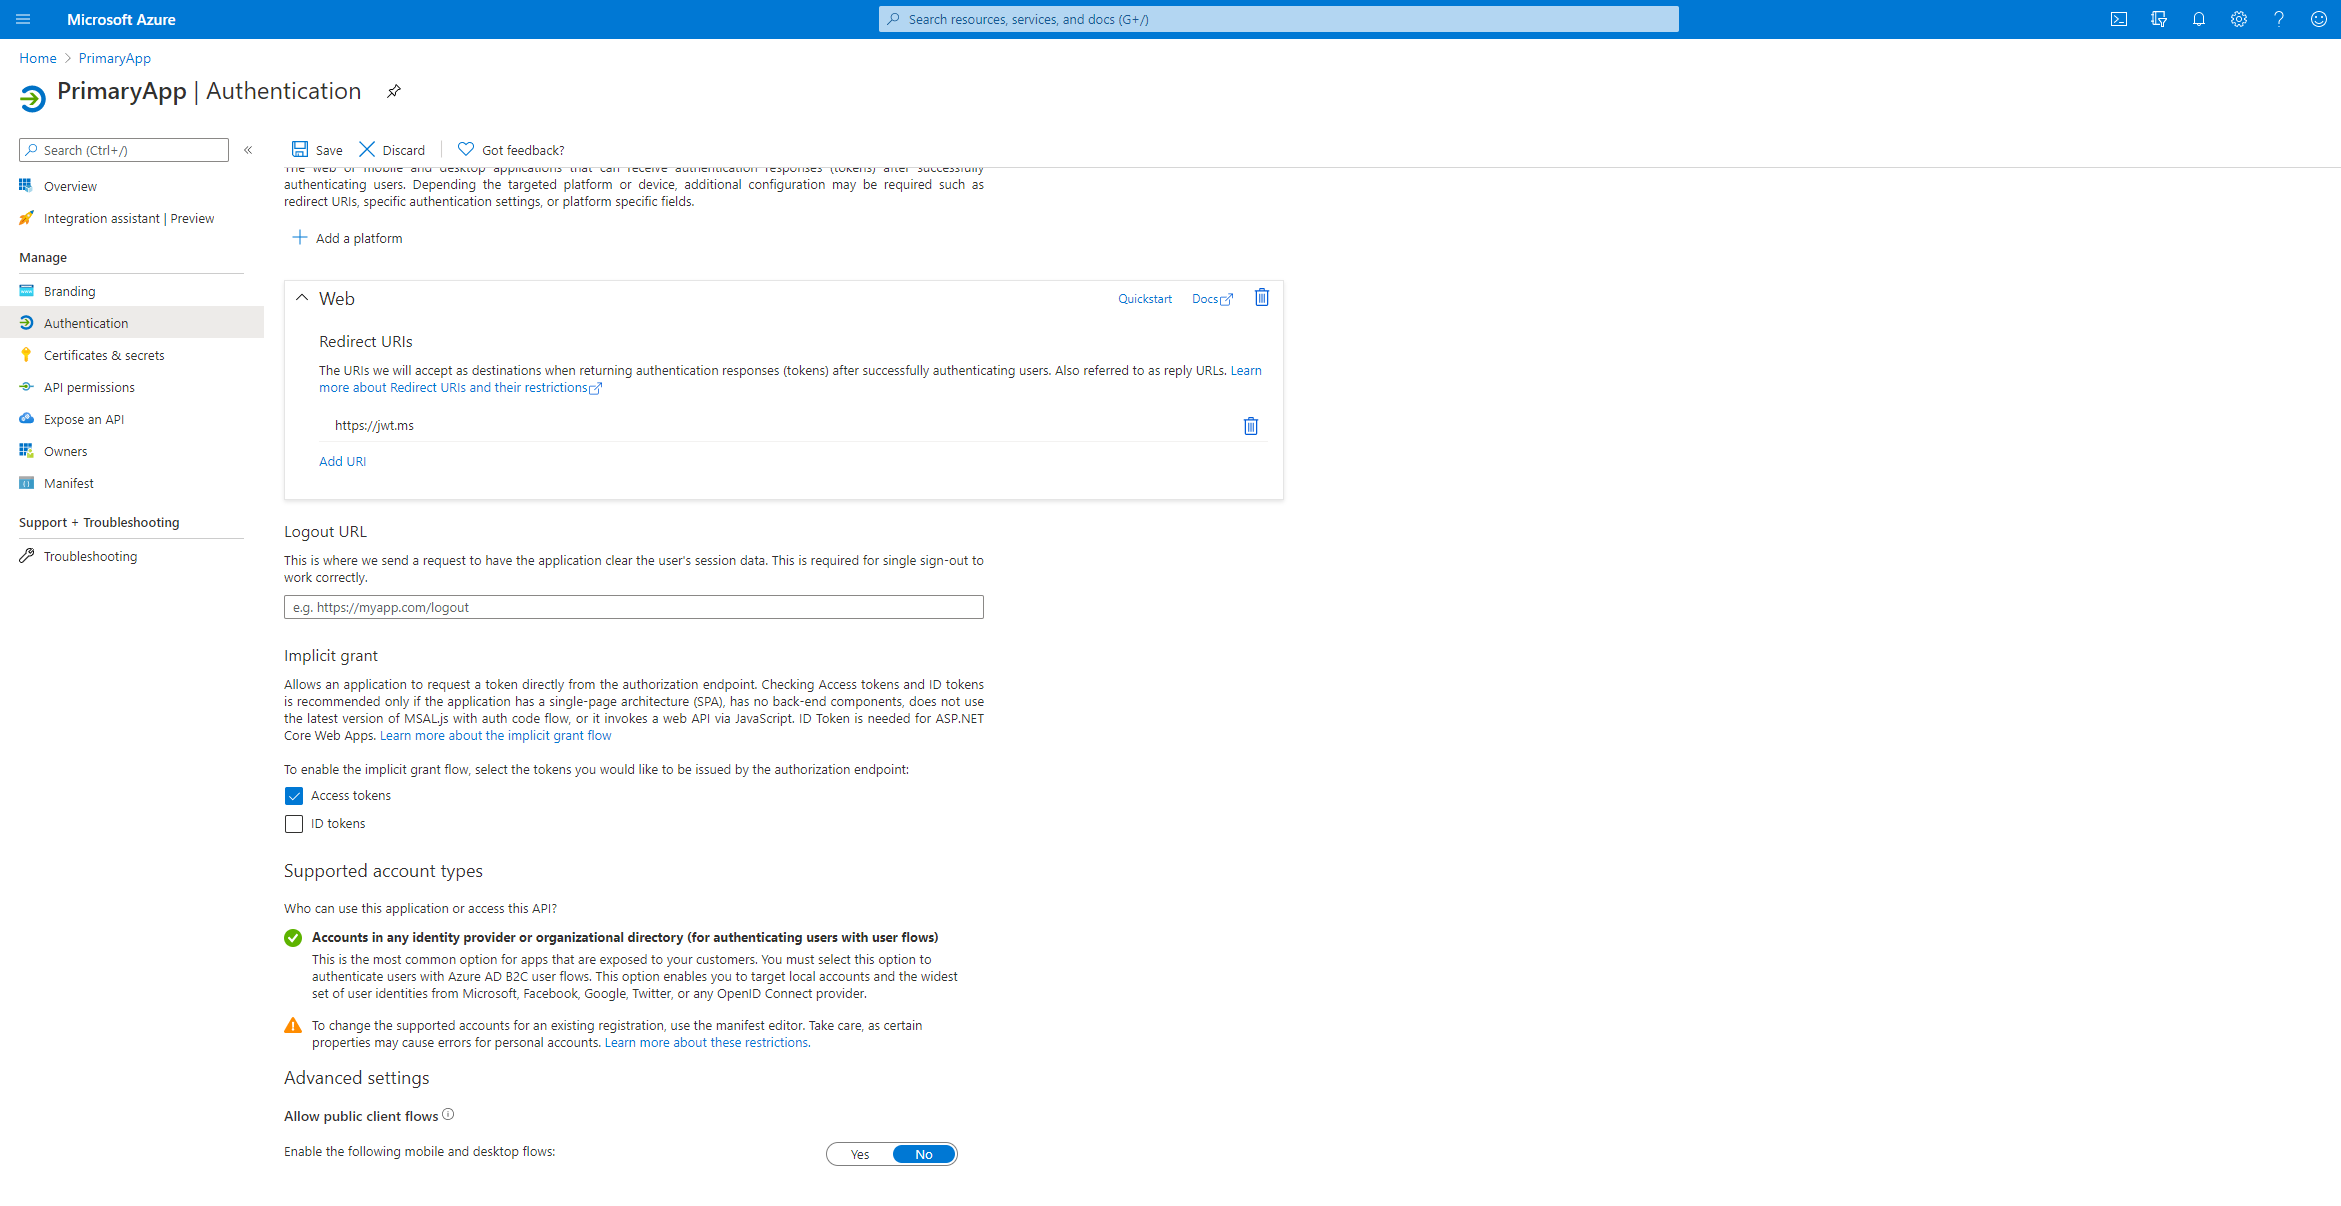Open Cloud Shell from top bar

point(2118,19)
